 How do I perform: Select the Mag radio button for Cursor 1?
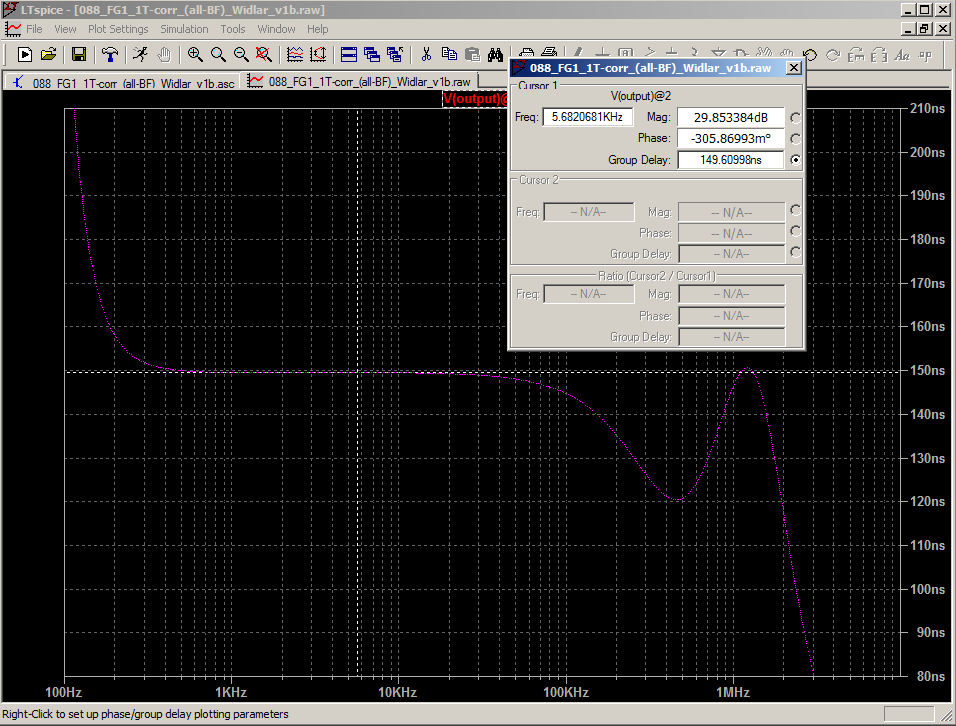click(x=795, y=118)
